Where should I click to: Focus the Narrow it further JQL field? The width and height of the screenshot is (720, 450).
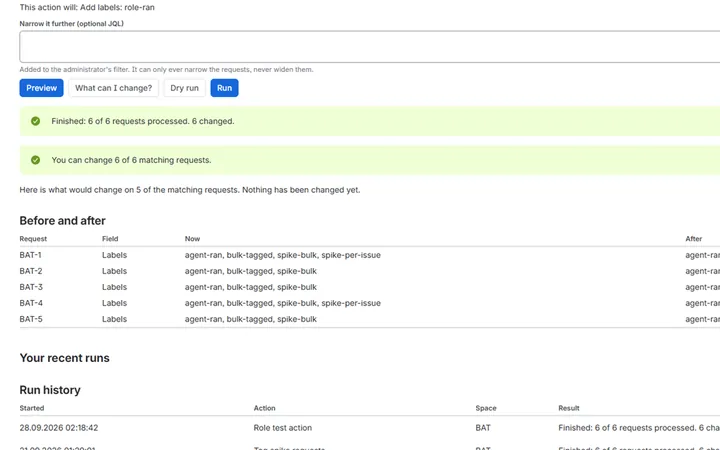[x=370, y=47]
